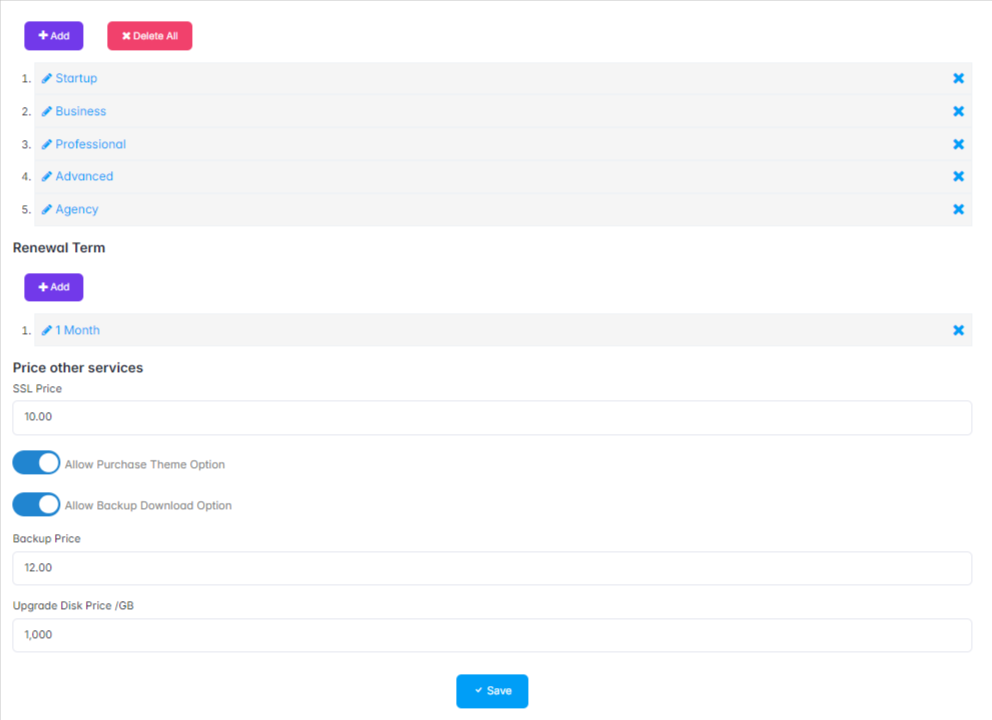Click the Professional plan name link
992x720 pixels.
pos(91,144)
